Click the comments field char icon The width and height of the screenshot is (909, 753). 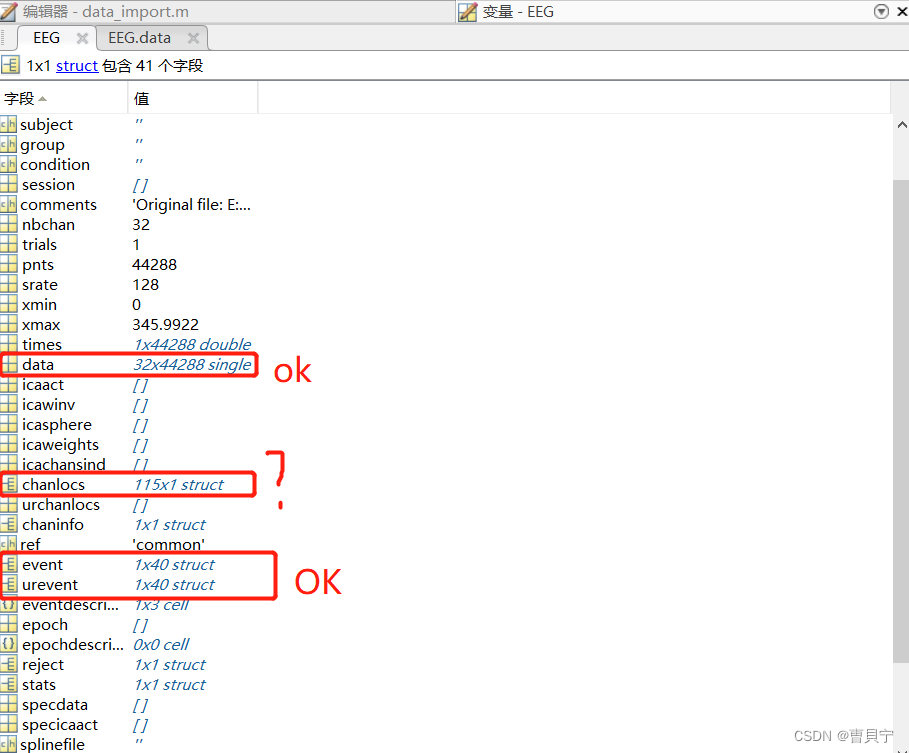coord(8,205)
